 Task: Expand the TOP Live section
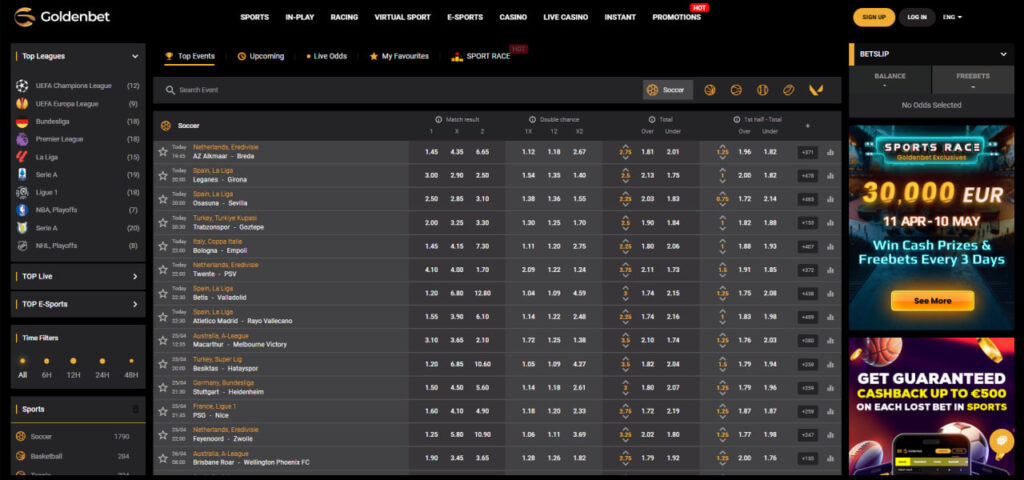(x=135, y=276)
